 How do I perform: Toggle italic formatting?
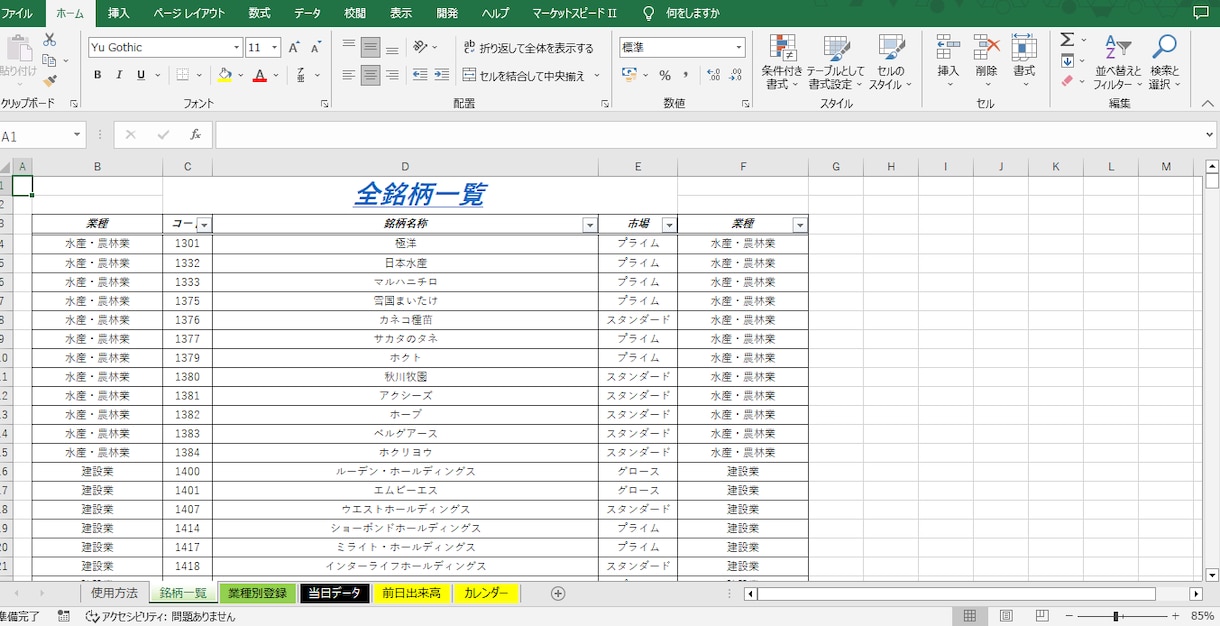tap(119, 75)
